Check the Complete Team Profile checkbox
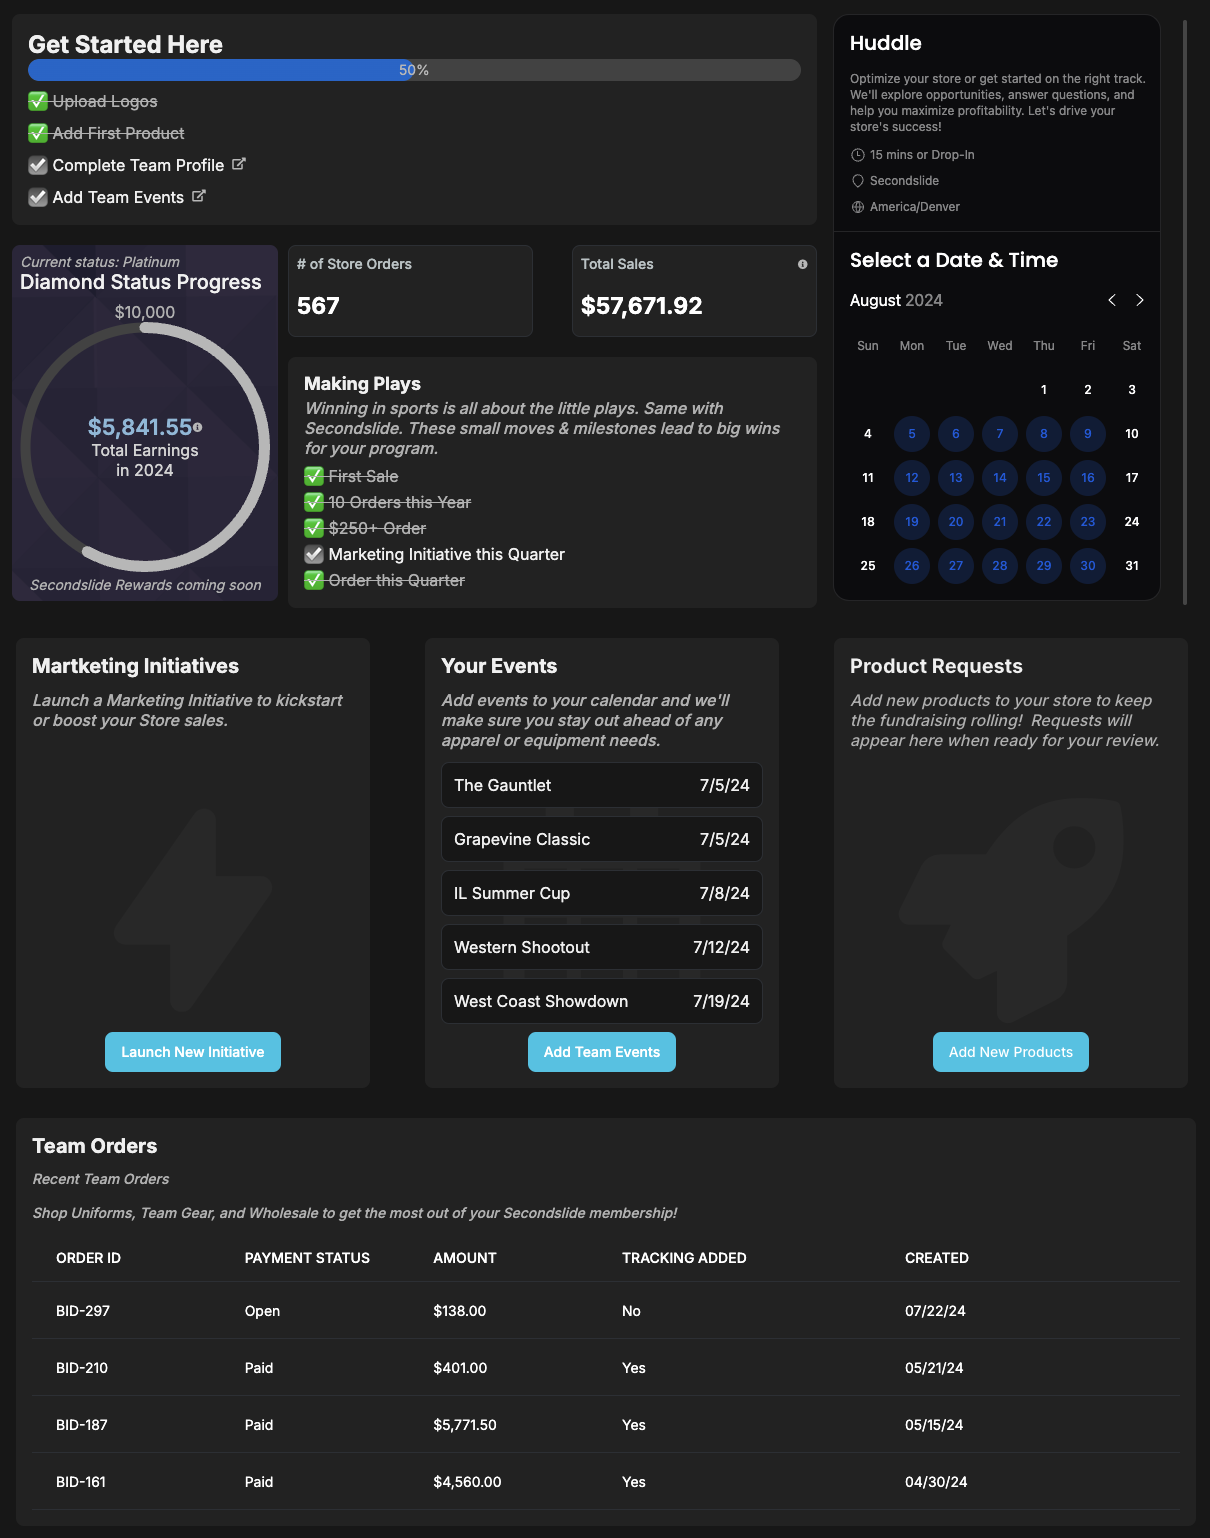Viewport: 1210px width, 1538px height. 38,165
